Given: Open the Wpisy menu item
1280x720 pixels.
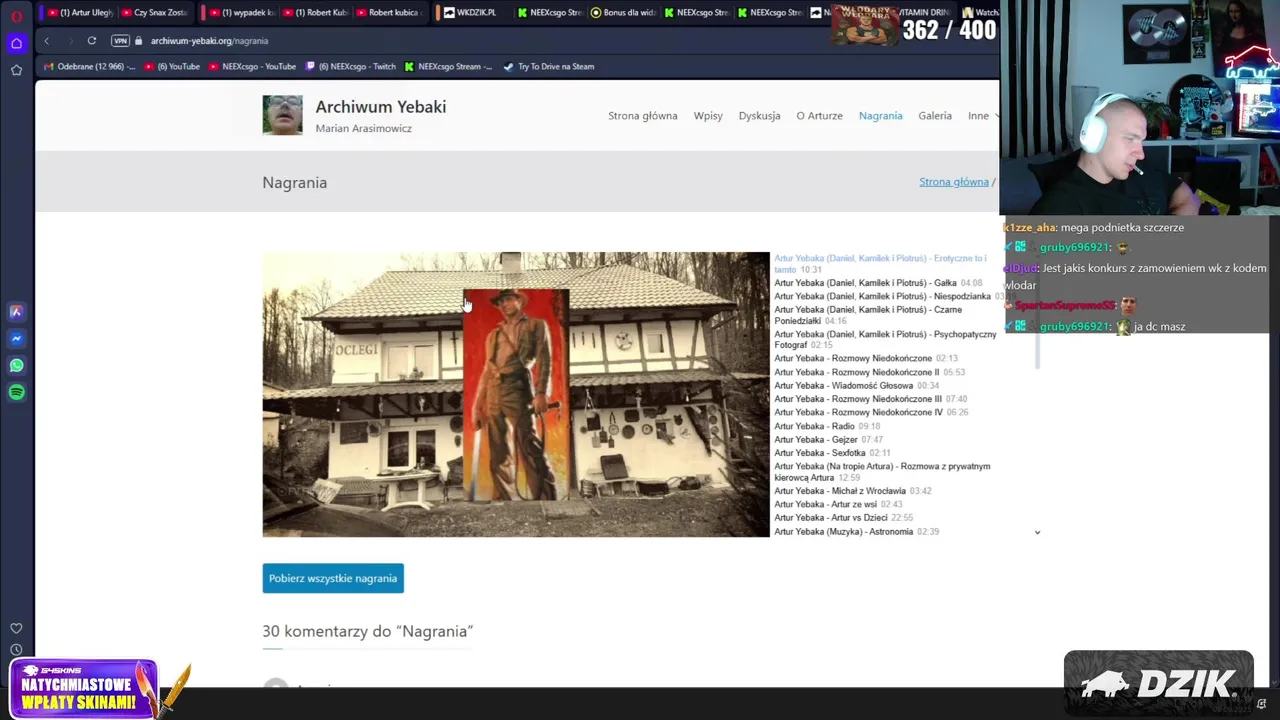Looking at the screenshot, I should coord(708,116).
